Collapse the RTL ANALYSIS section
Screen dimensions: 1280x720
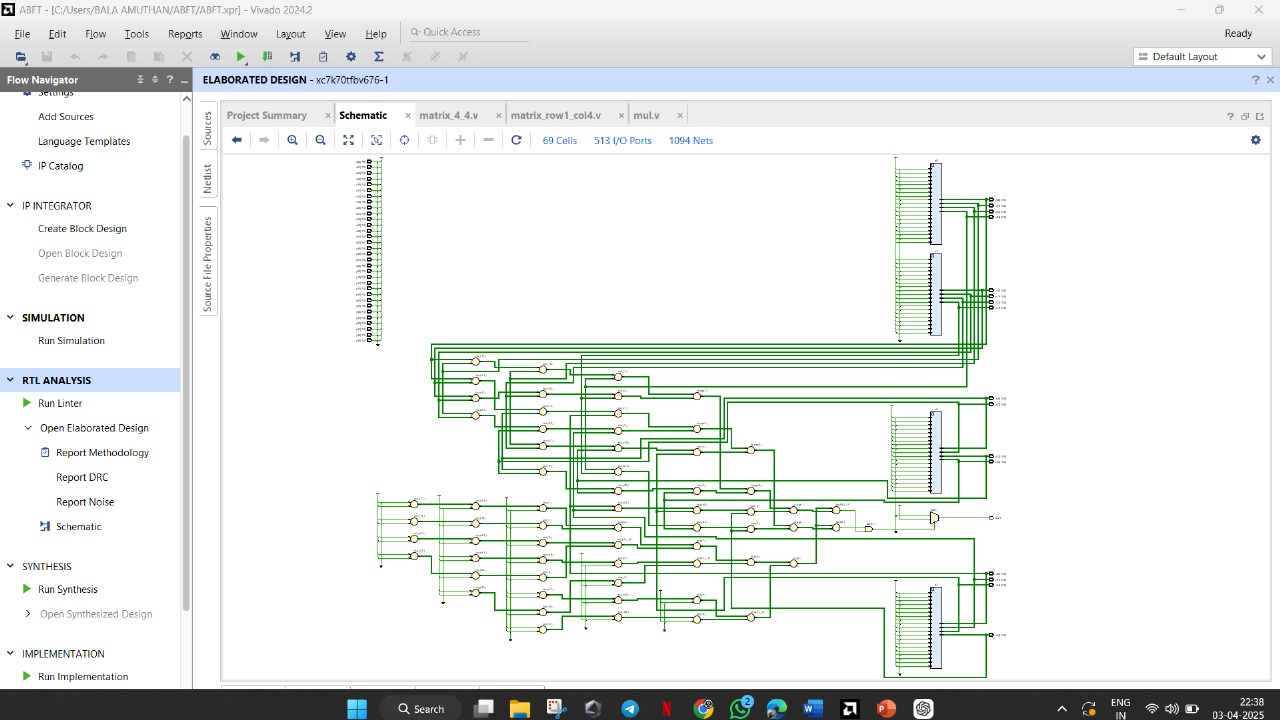click(x=11, y=380)
